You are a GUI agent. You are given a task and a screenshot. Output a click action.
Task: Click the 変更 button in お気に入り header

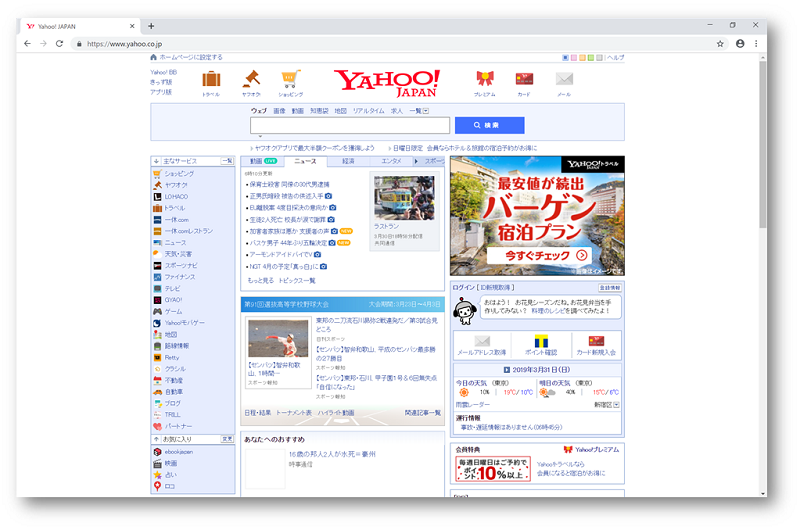[227, 439]
